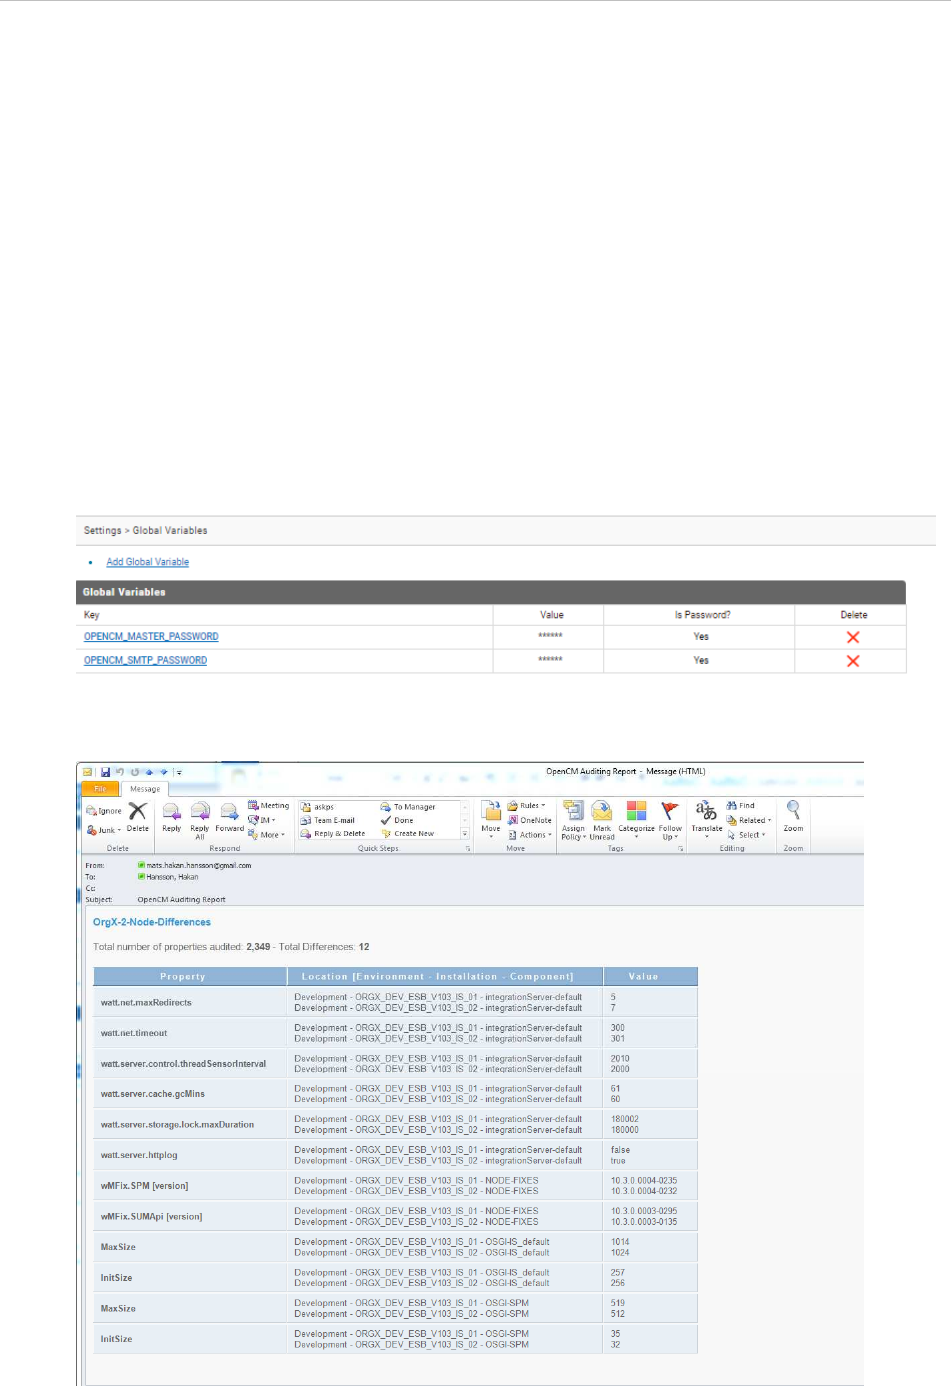Image resolution: width=951 pixels, height=1386 pixels.
Task: Choose the Team E-mail quick step
Action: [x=328, y=820]
